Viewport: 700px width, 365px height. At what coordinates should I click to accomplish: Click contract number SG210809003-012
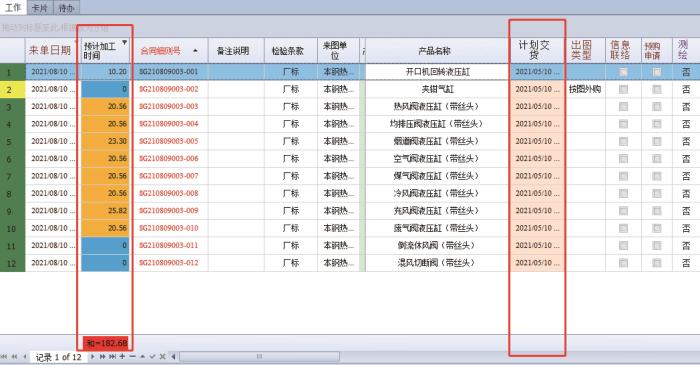169,263
